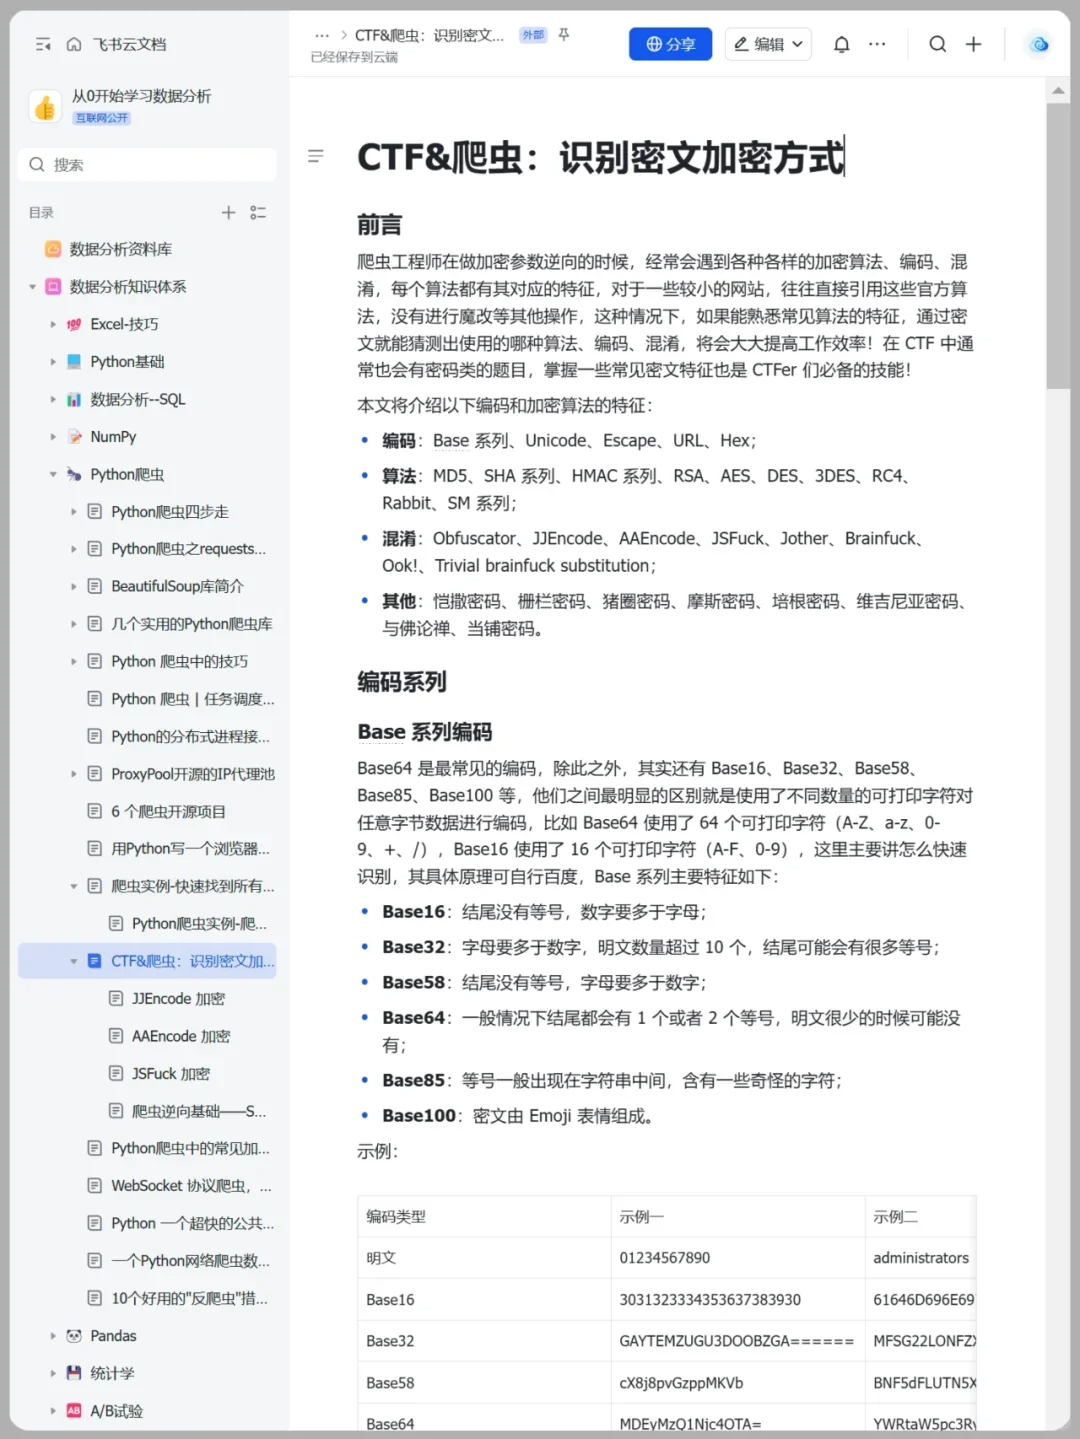Open more options with the ellipsis icon
This screenshot has height=1439, width=1080.
pos(877,44)
